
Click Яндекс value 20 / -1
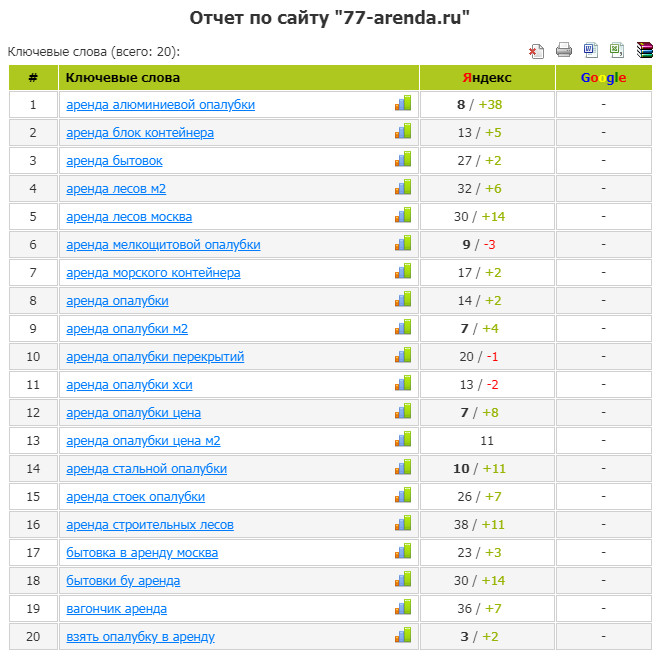(479, 357)
